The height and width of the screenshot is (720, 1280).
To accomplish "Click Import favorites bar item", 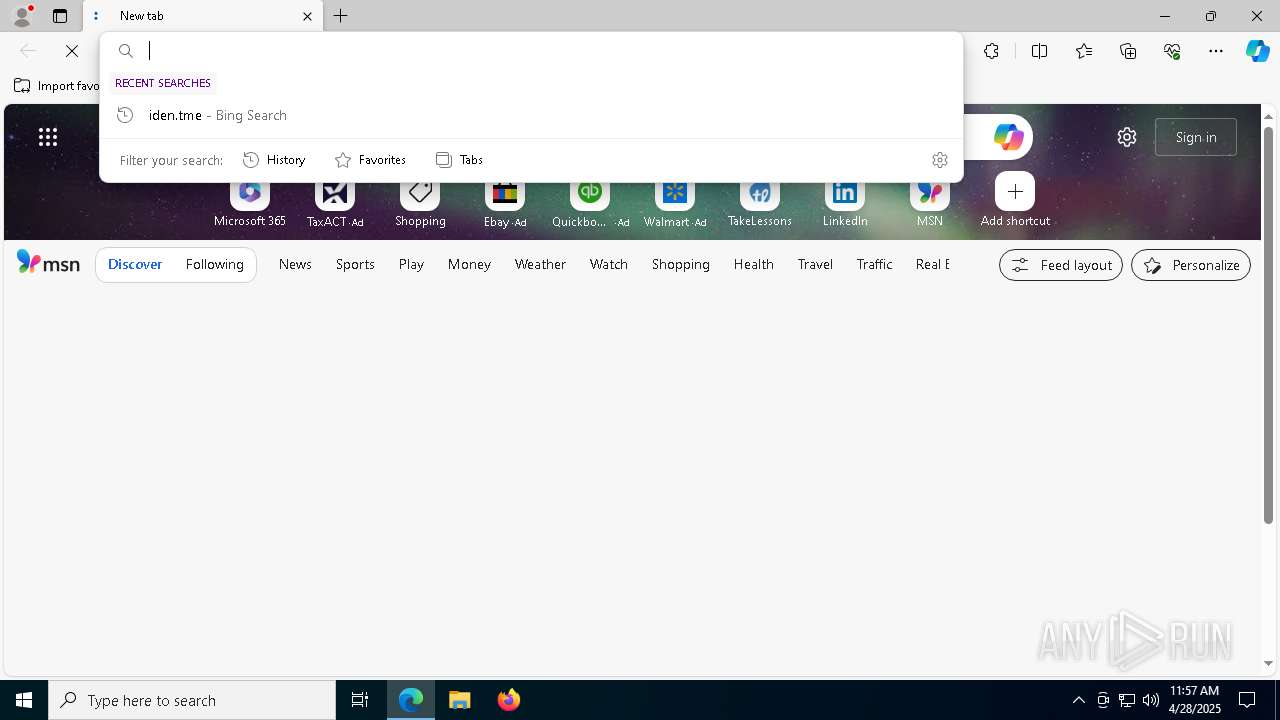I will click(x=56, y=86).
